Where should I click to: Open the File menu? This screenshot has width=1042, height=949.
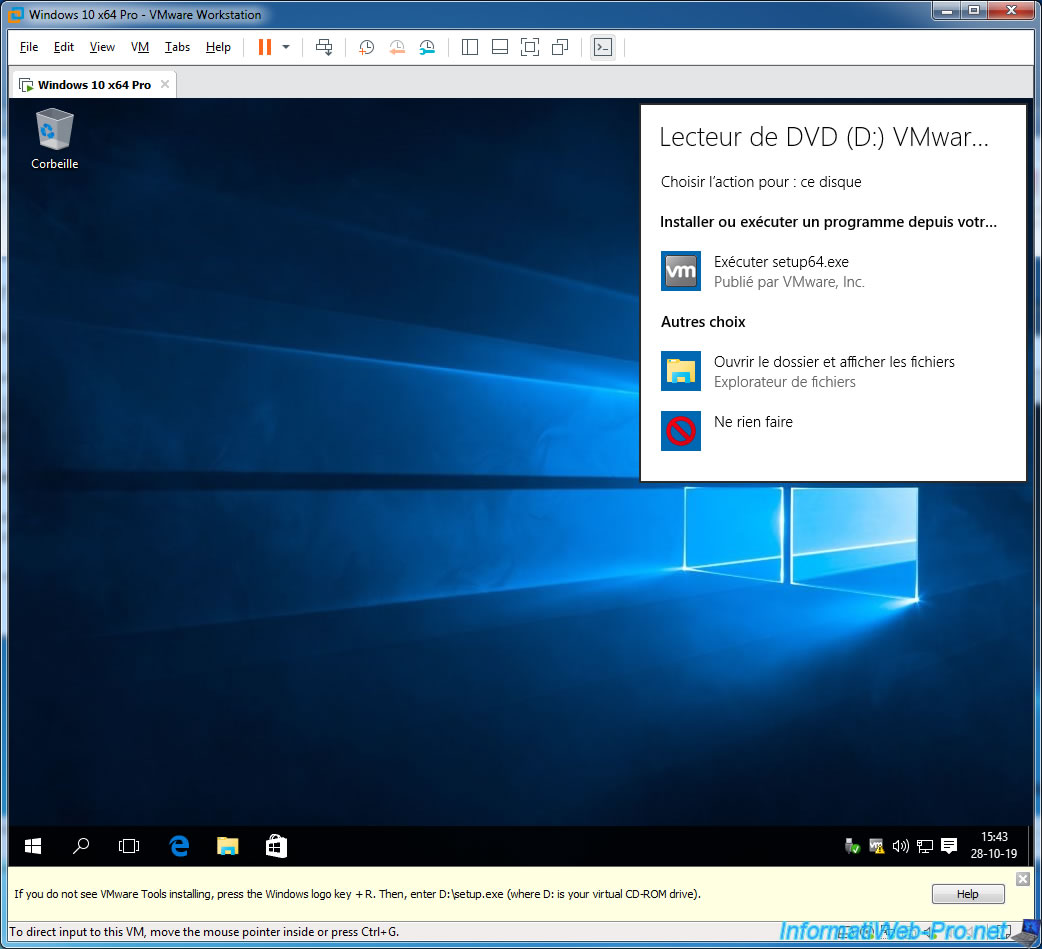pyautogui.click(x=29, y=47)
